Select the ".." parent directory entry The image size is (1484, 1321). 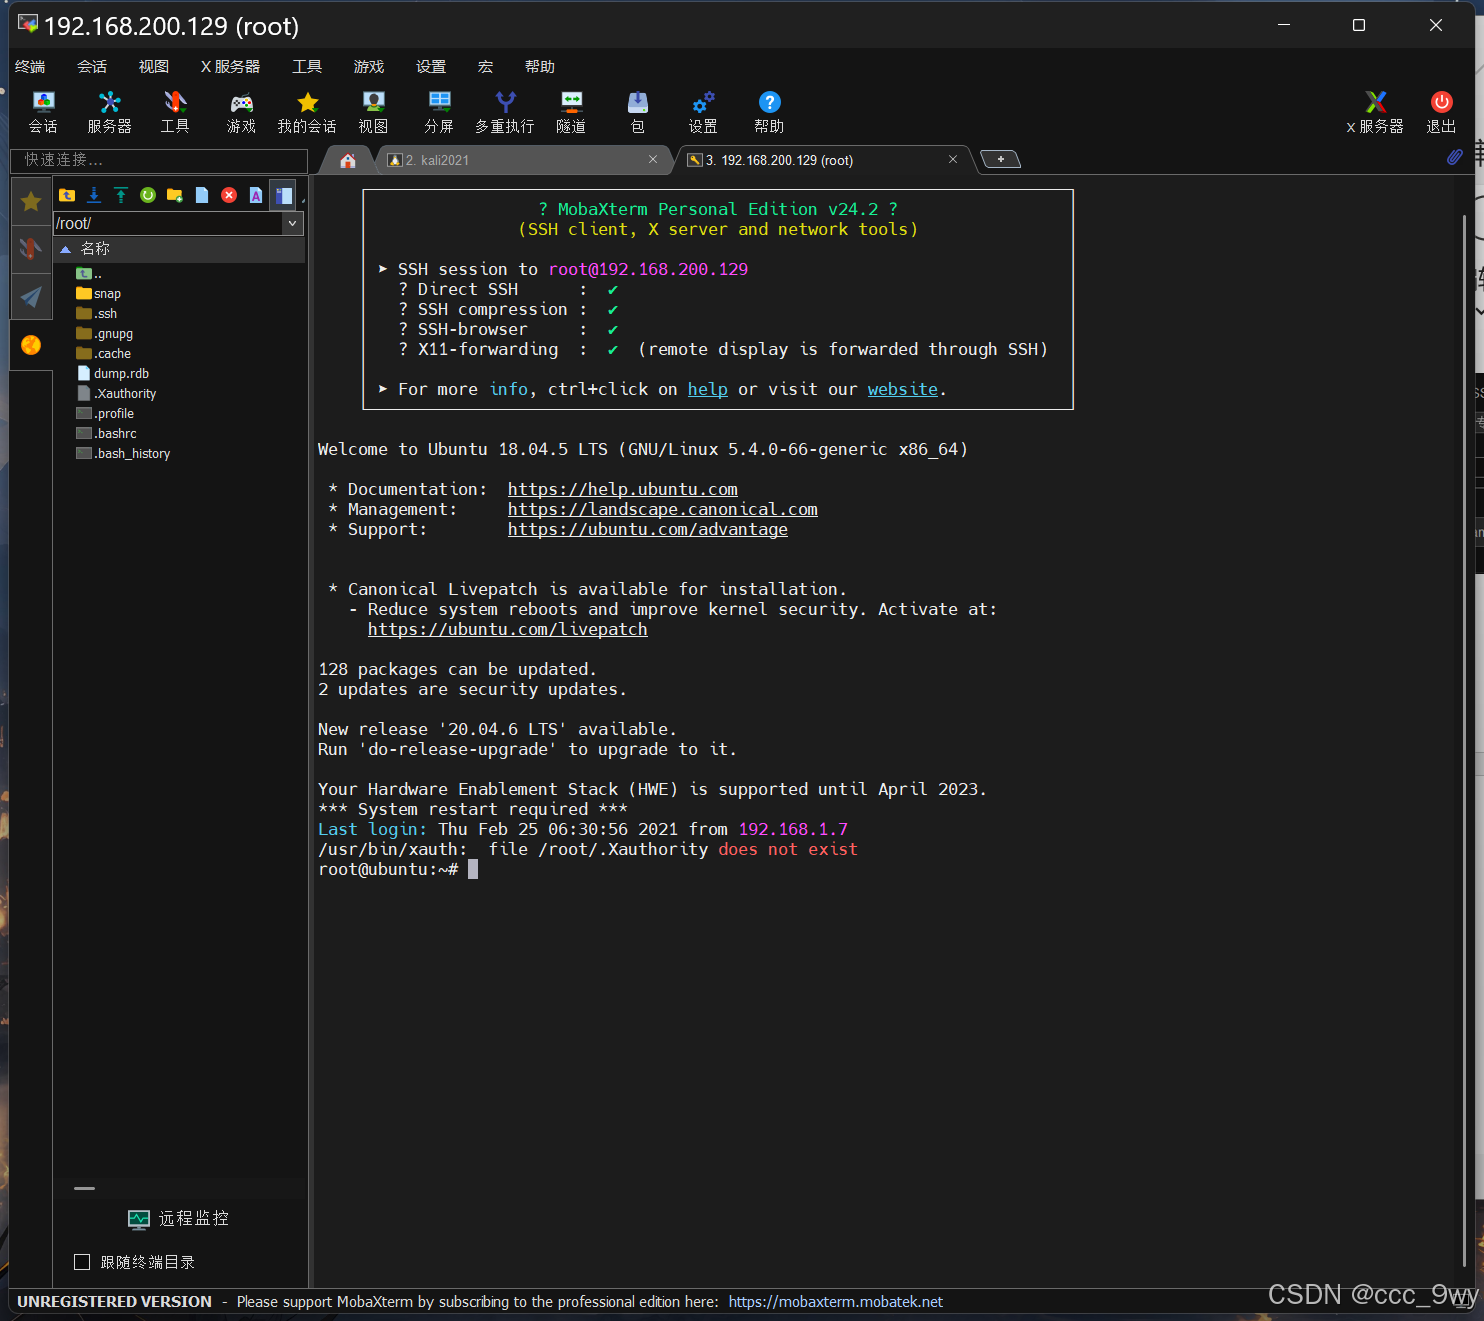(x=89, y=274)
